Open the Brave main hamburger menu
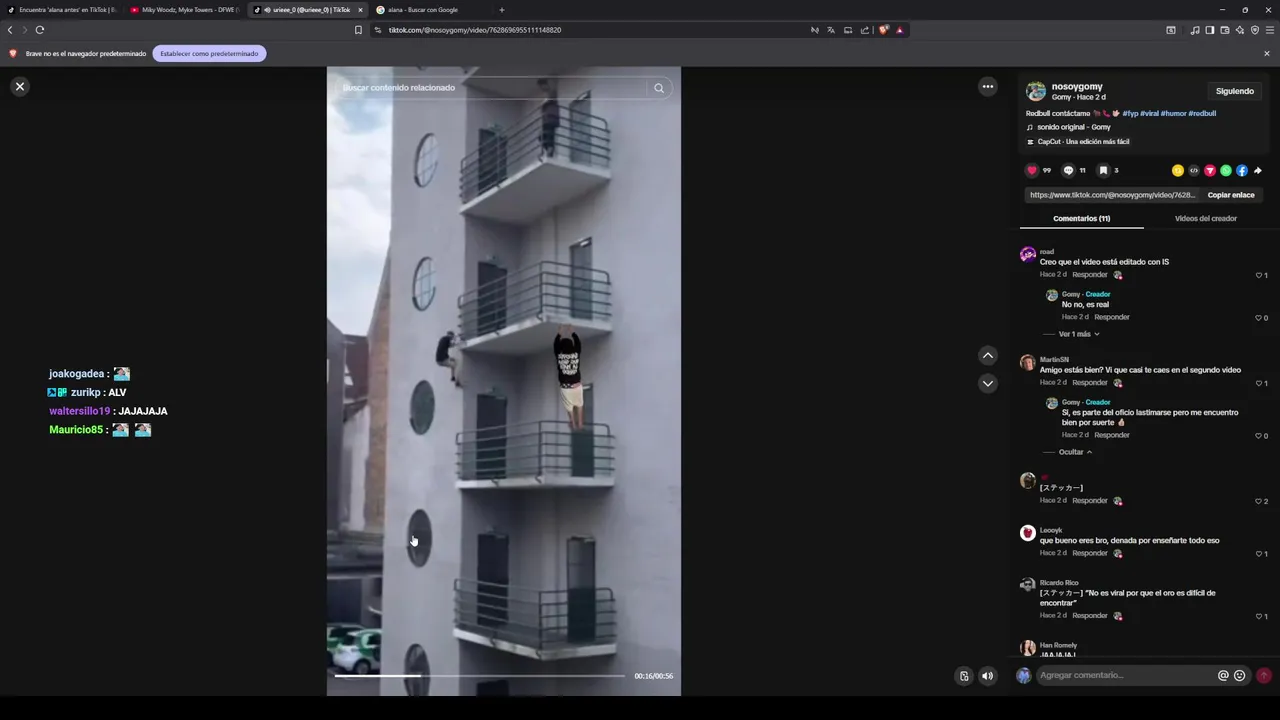Screen dimensions: 1280x720 pyautogui.click(x=1270, y=30)
